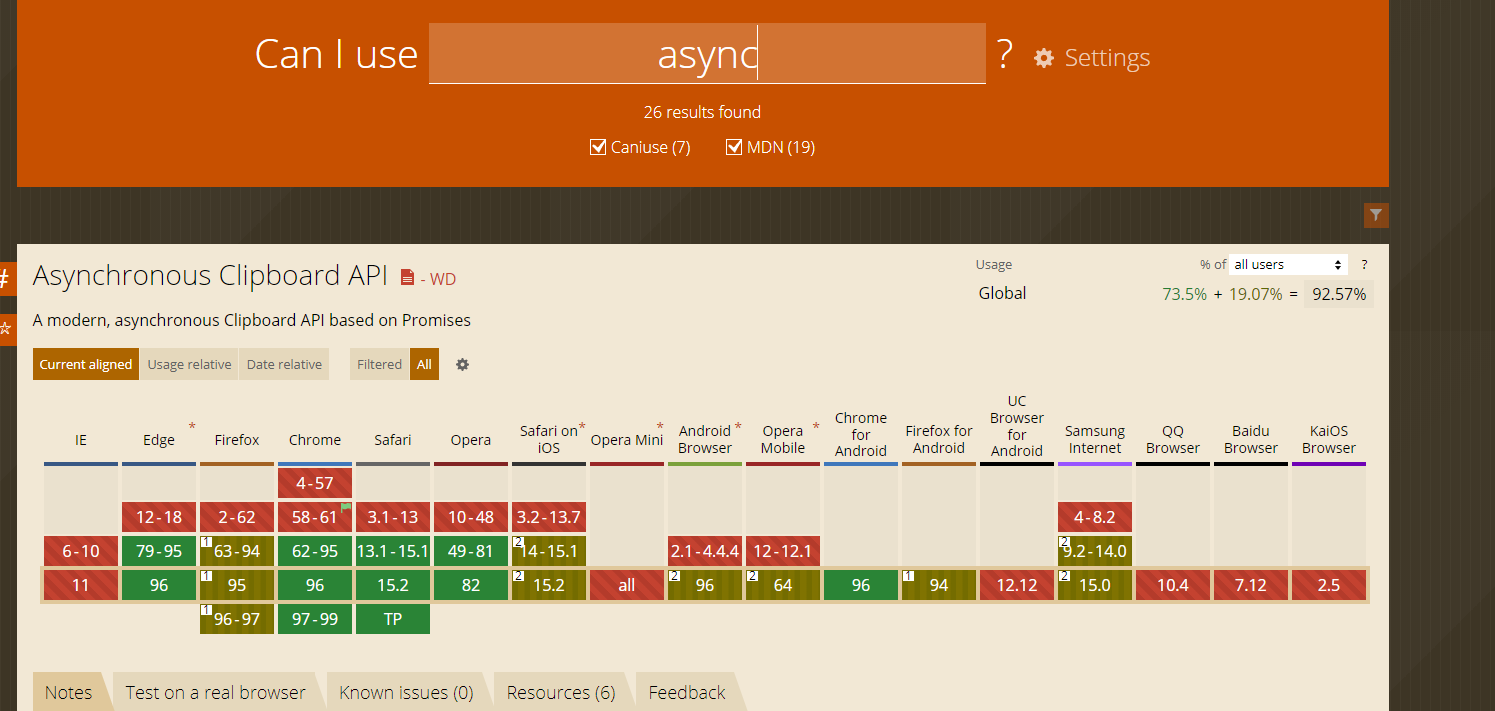Click the Test on a real browser tab
This screenshot has width=1495, height=711.
(x=215, y=692)
